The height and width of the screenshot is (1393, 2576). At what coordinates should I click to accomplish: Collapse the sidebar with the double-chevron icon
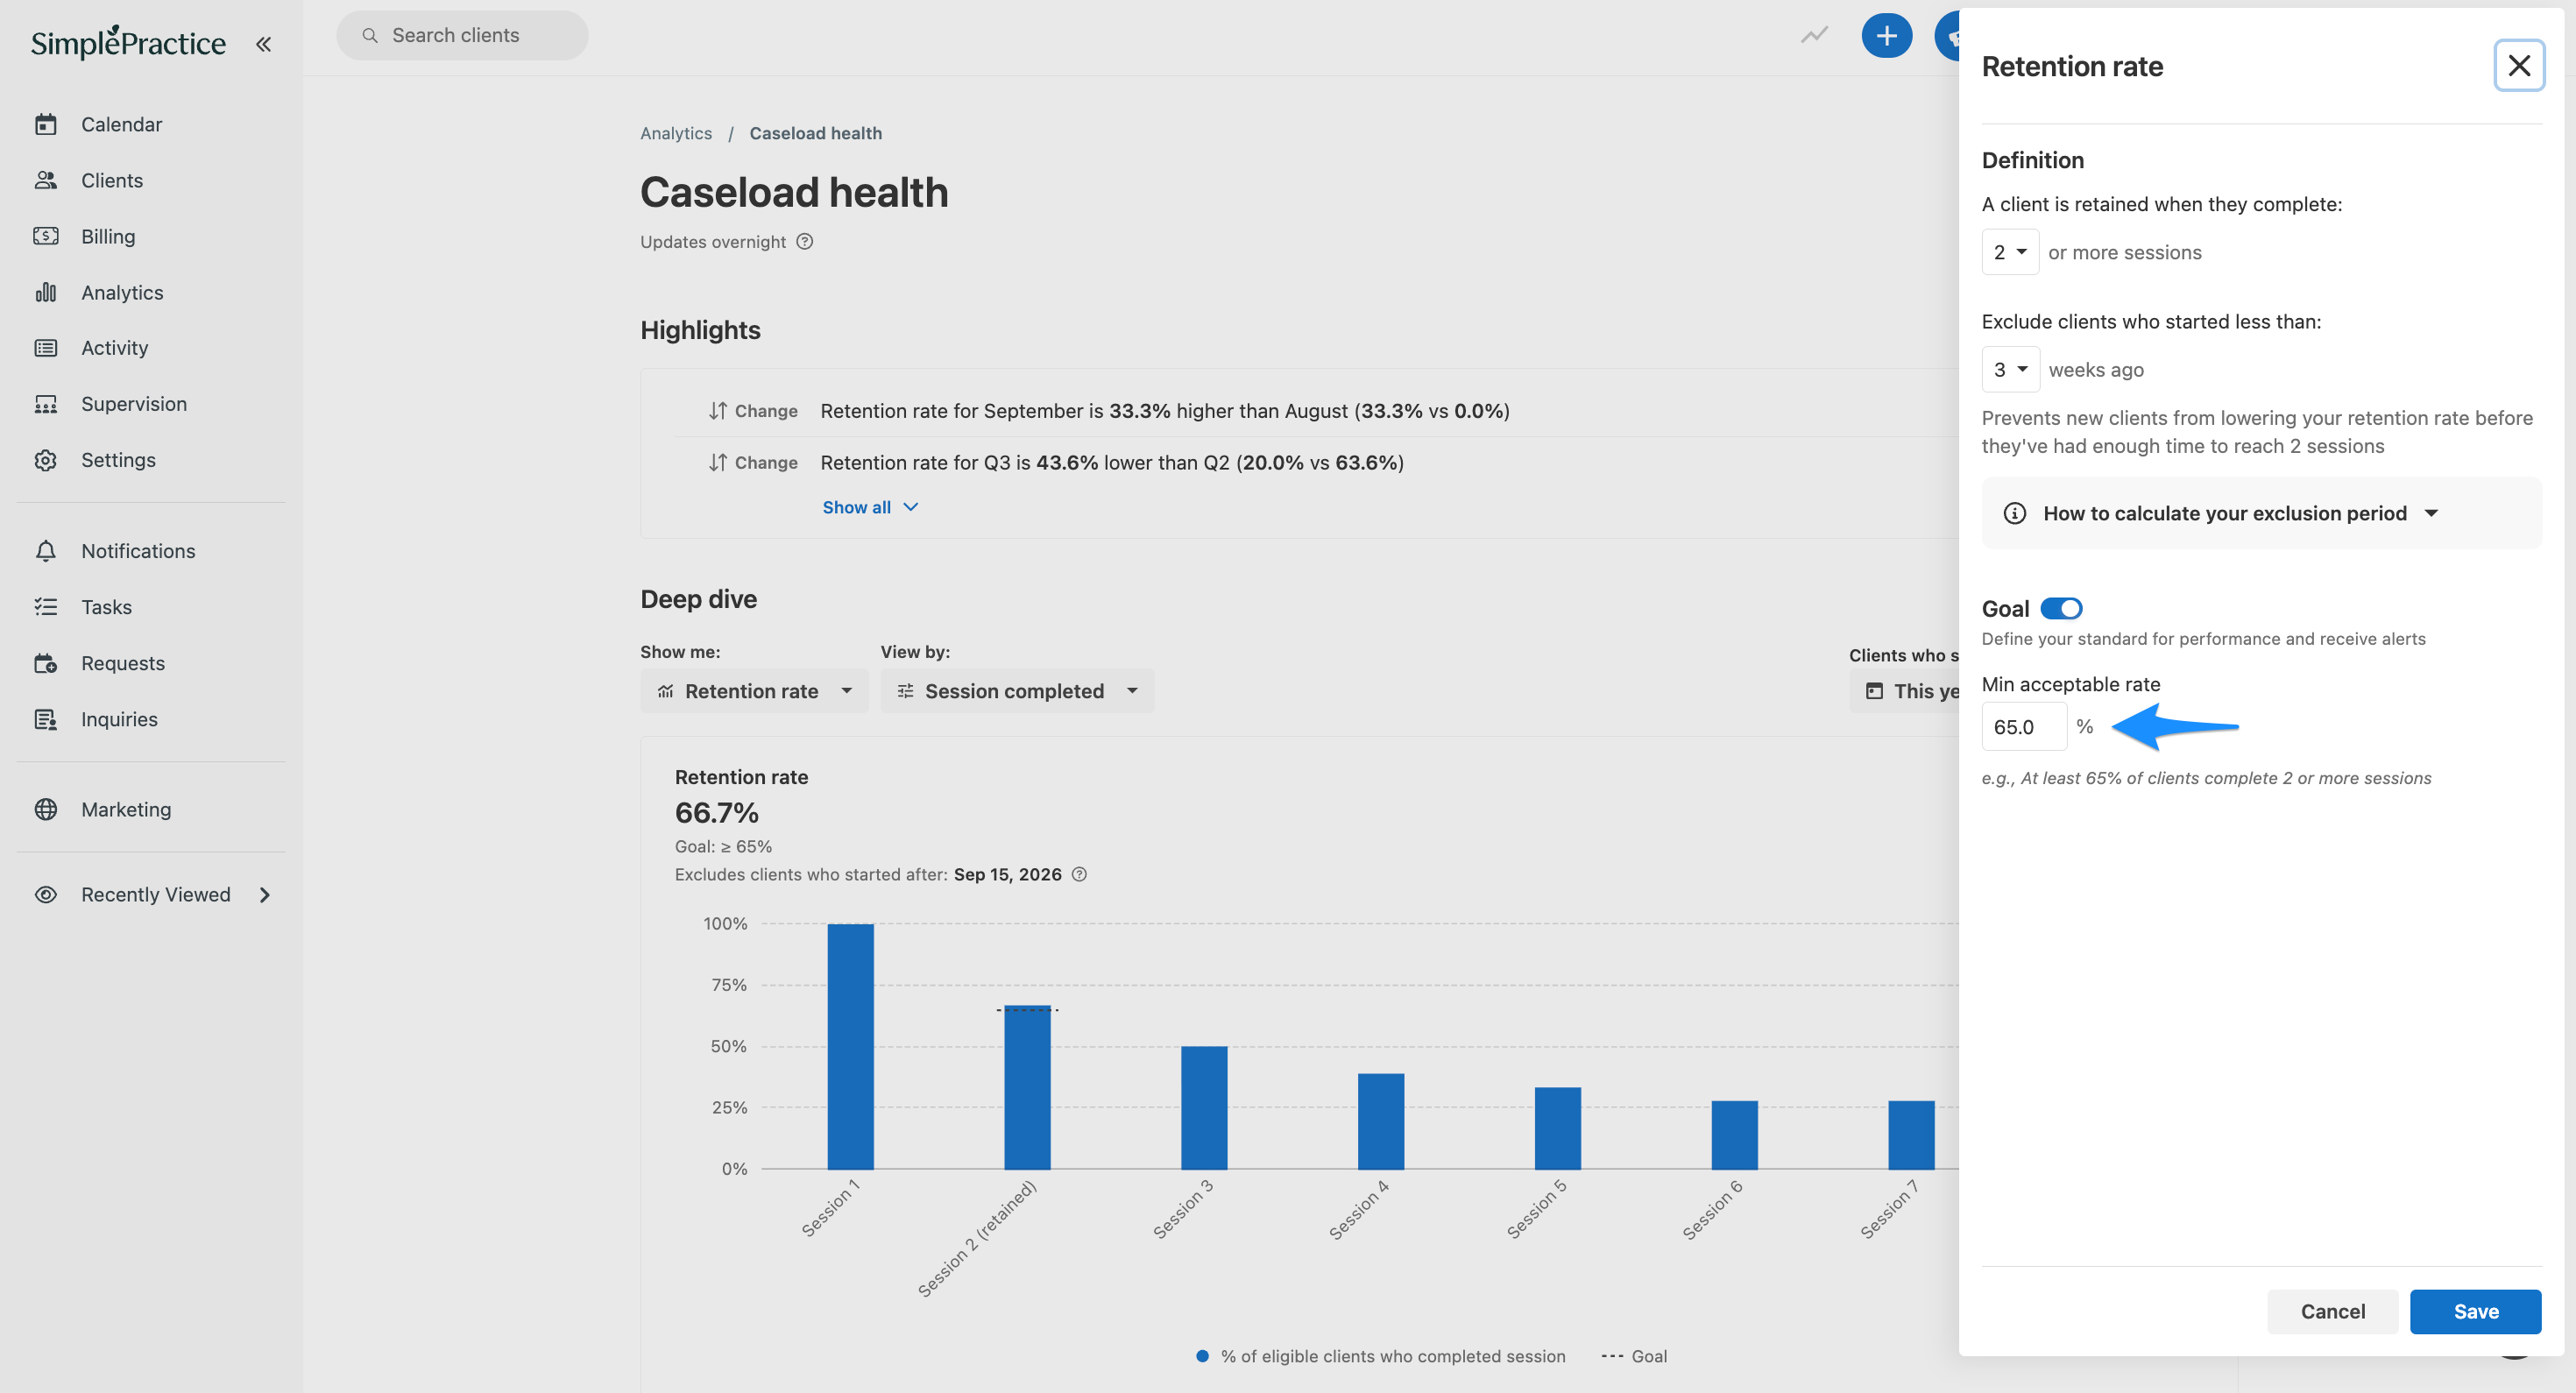pyautogui.click(x=263, y=44)
